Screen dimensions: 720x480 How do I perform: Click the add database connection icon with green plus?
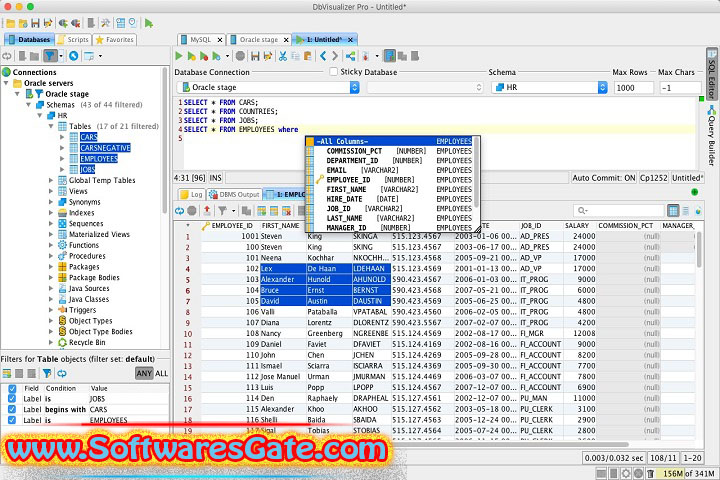[63, 23]
